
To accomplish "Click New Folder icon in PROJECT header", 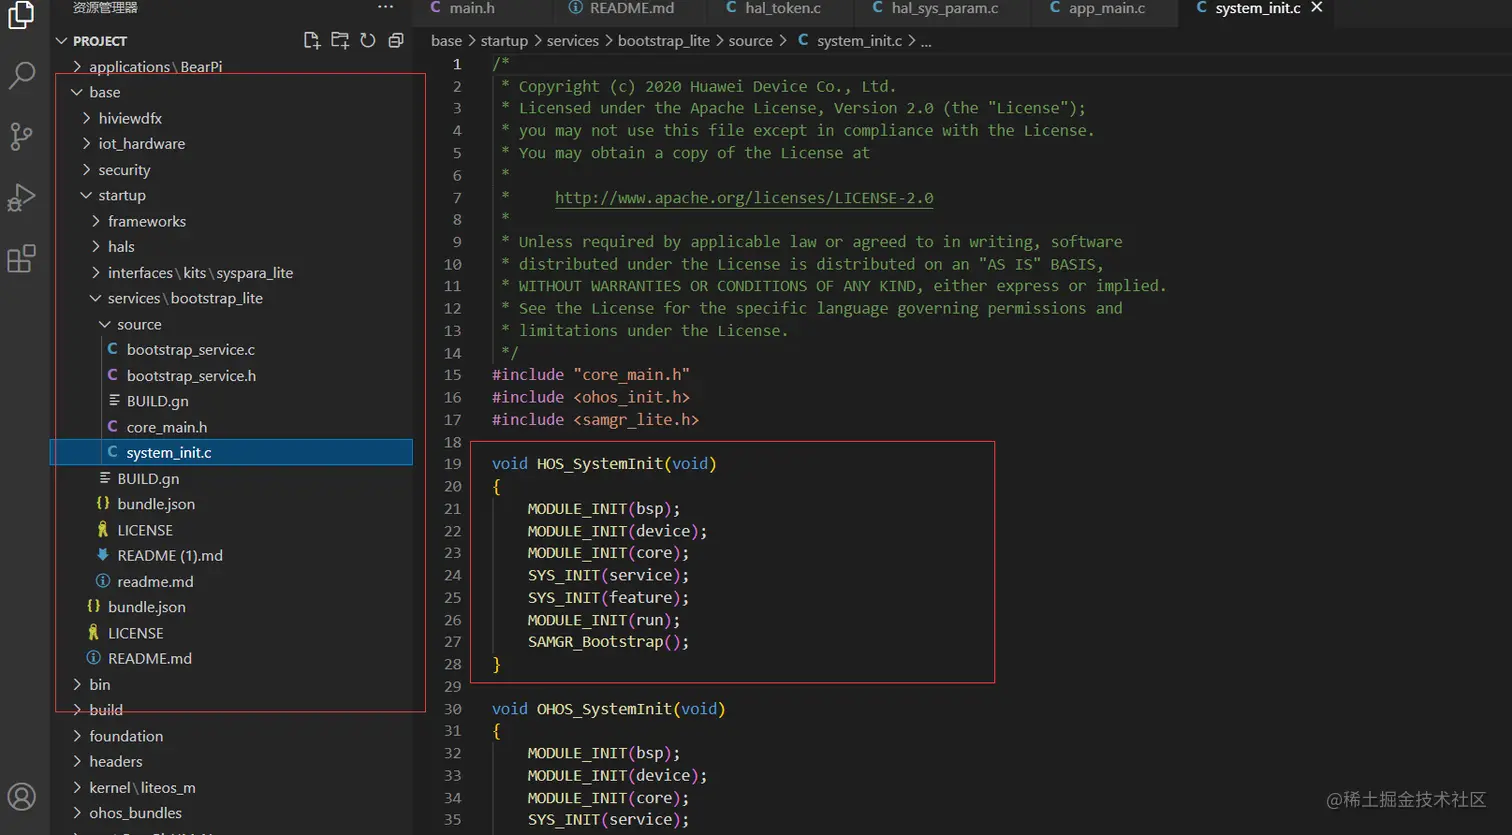I will [x=340, y=41].
